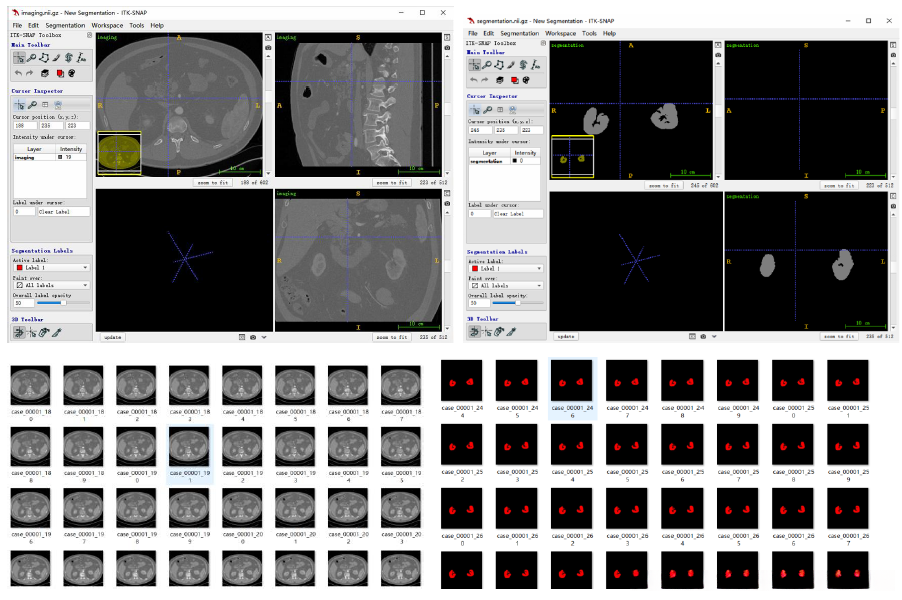Select Spray Can tool in imaging.nii.gz 3D toolbar
This screenshot has height=600, width=902.
tap(42, 332)
